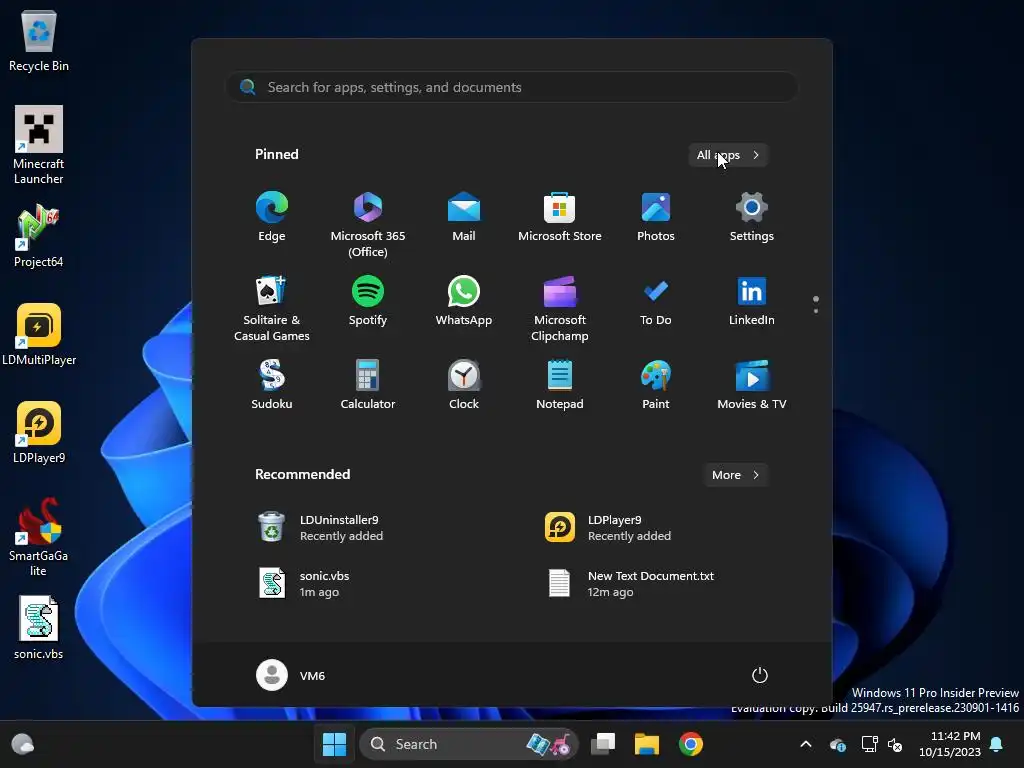Open Microsoft Store from pinned apps
This screenshot has height=768, width=1024.
[x=560, y=217]
